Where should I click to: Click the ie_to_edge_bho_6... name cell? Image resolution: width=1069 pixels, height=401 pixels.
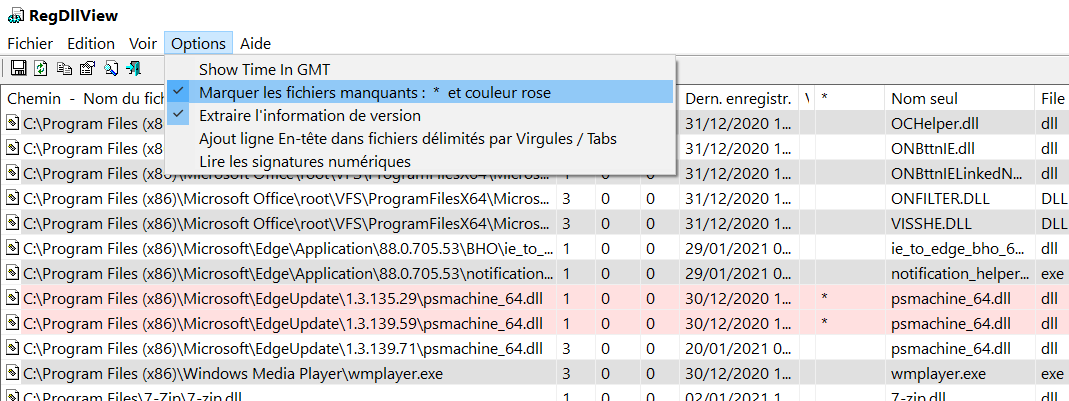[957, 249]
